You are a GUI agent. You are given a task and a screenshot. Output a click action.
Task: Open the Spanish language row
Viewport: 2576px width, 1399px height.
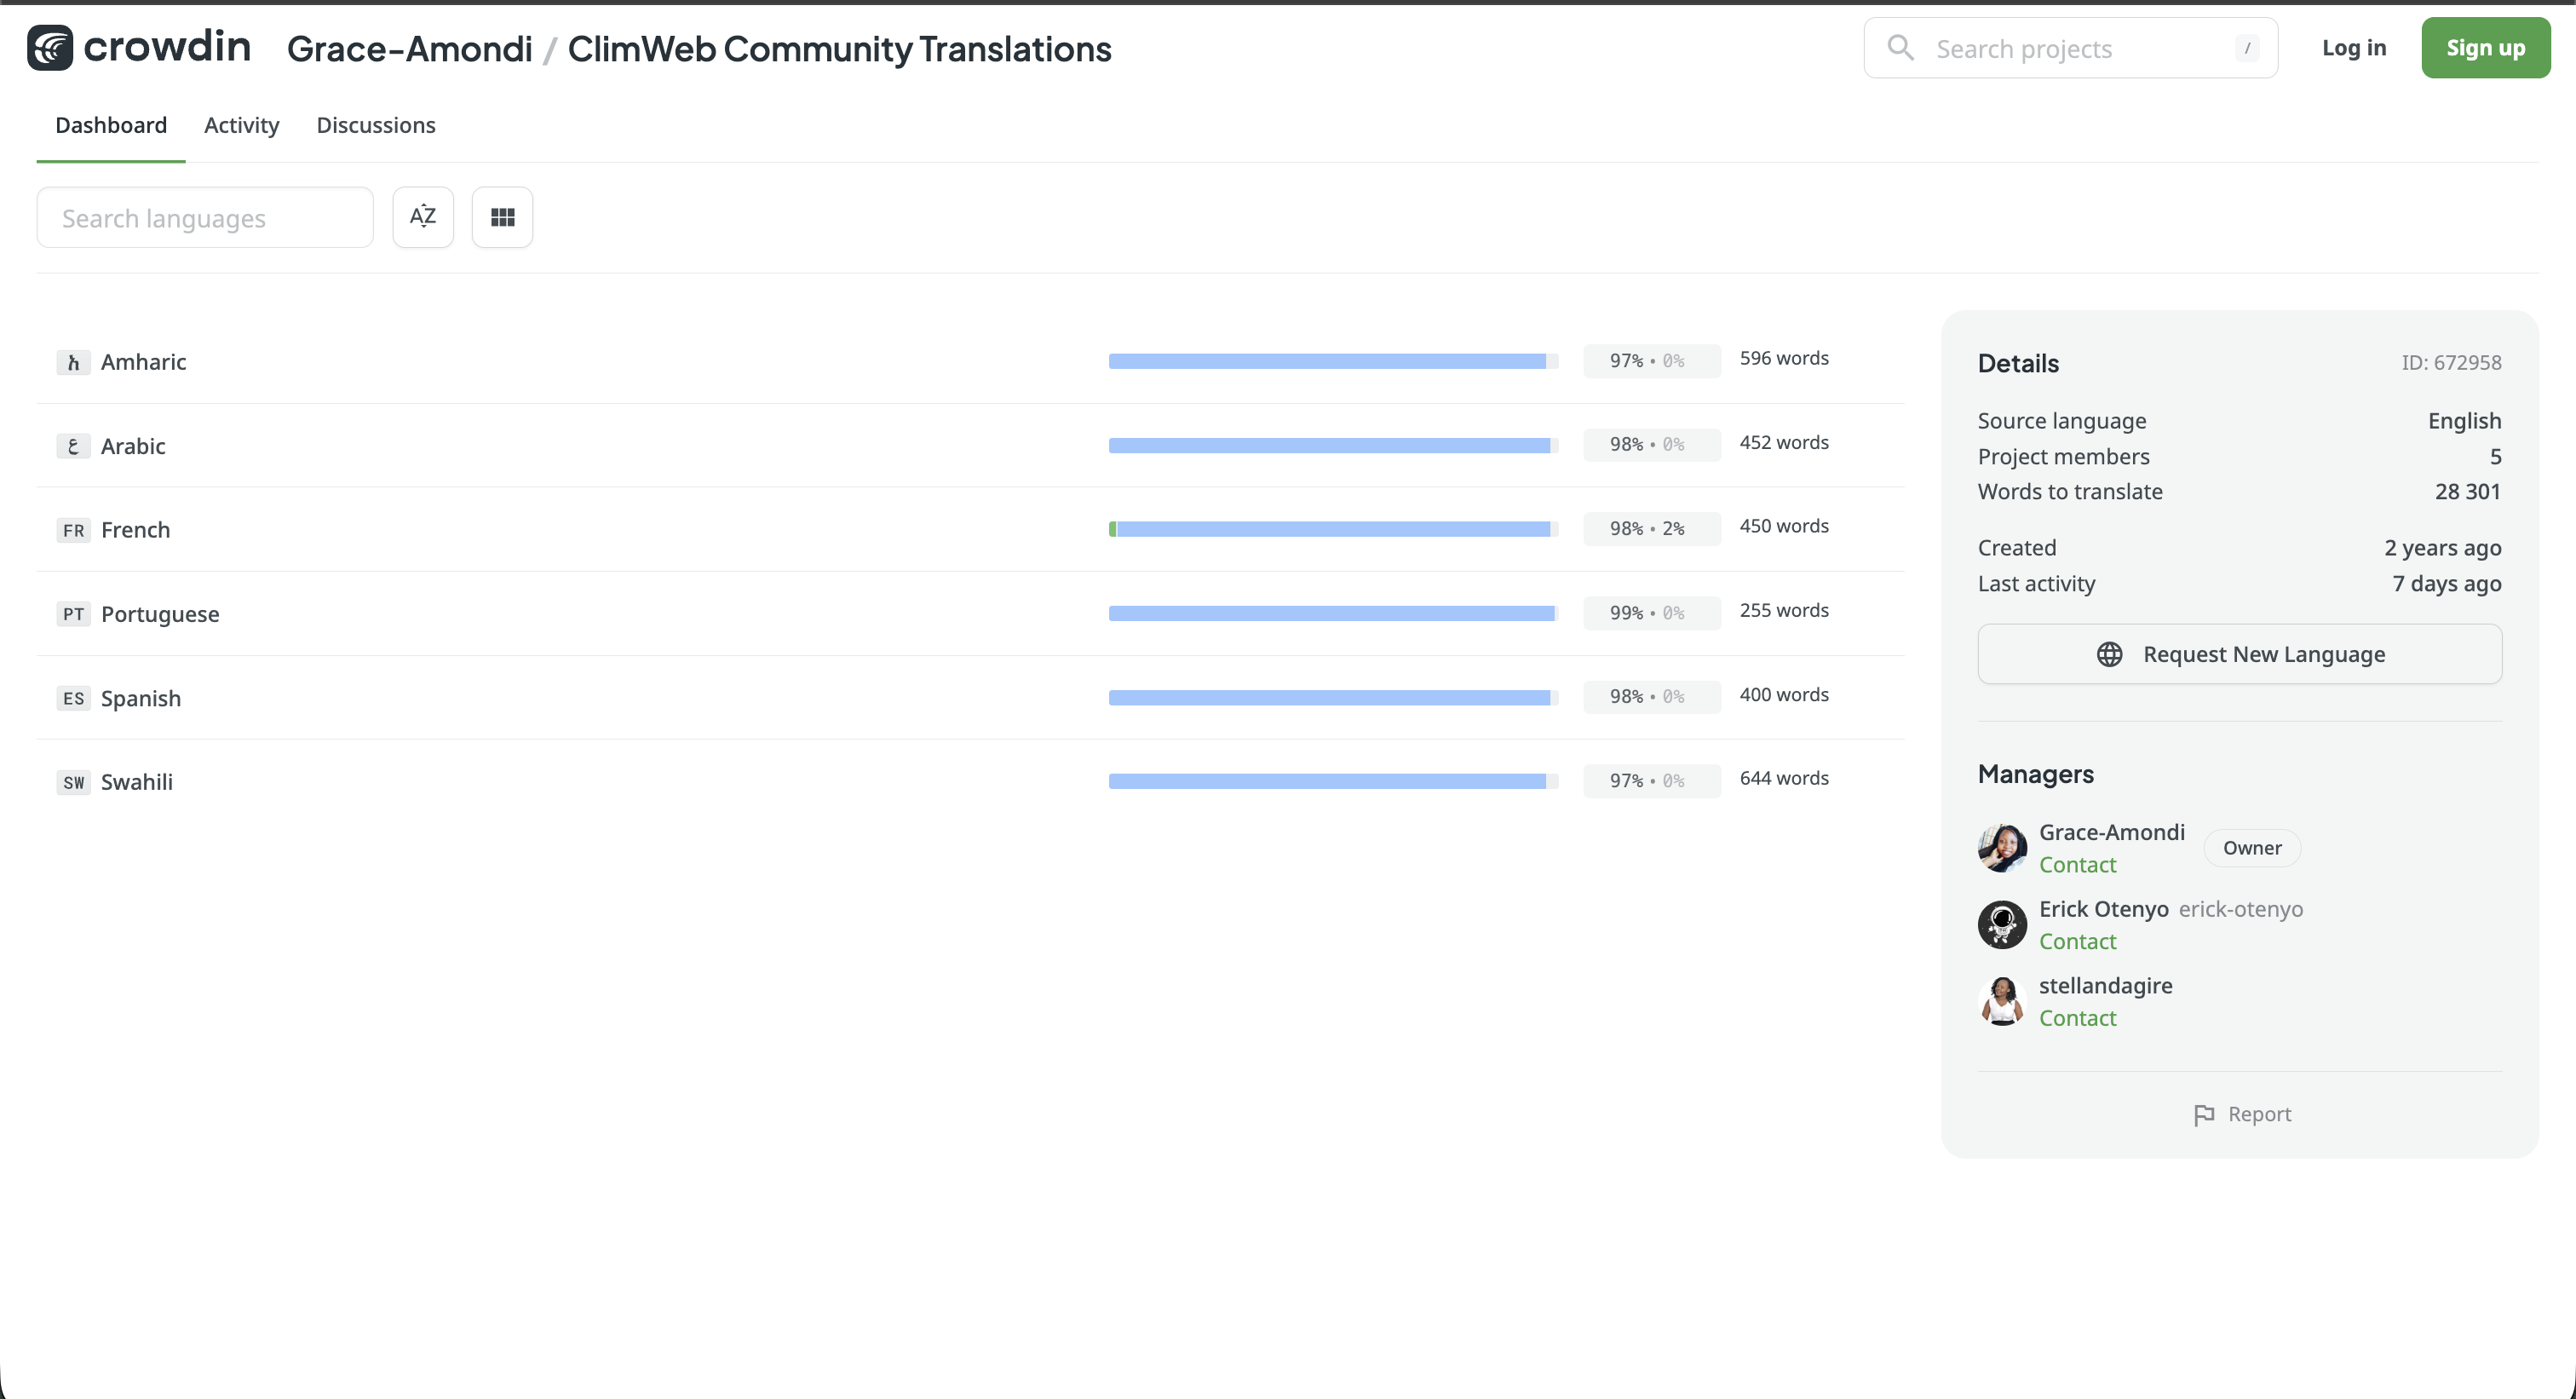[x=970, y=698]
